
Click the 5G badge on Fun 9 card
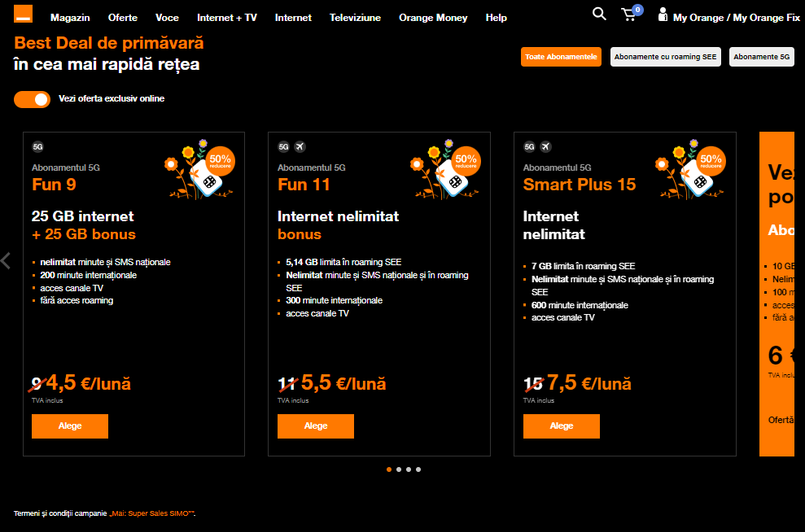[38, 146]
